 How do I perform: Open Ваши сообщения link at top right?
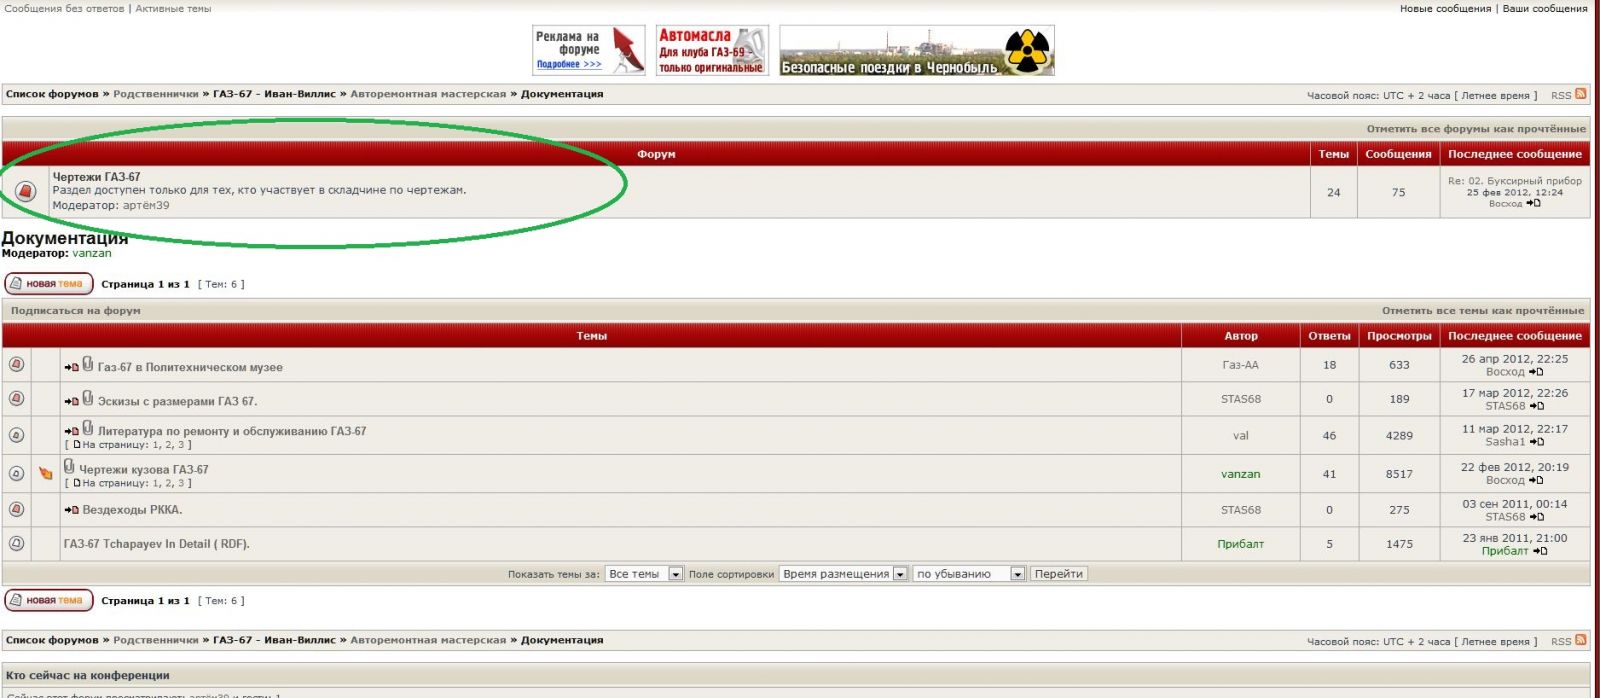[1544, 8]
